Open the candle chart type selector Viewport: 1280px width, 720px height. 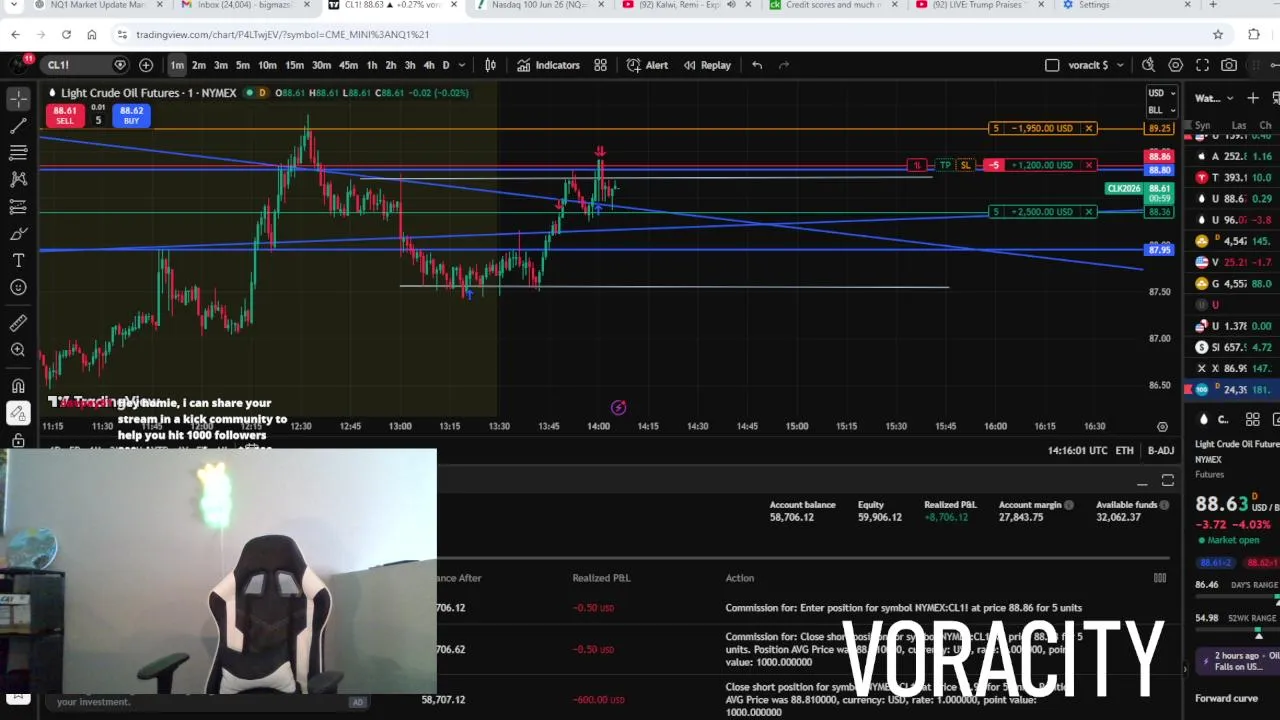coord(491,65)
